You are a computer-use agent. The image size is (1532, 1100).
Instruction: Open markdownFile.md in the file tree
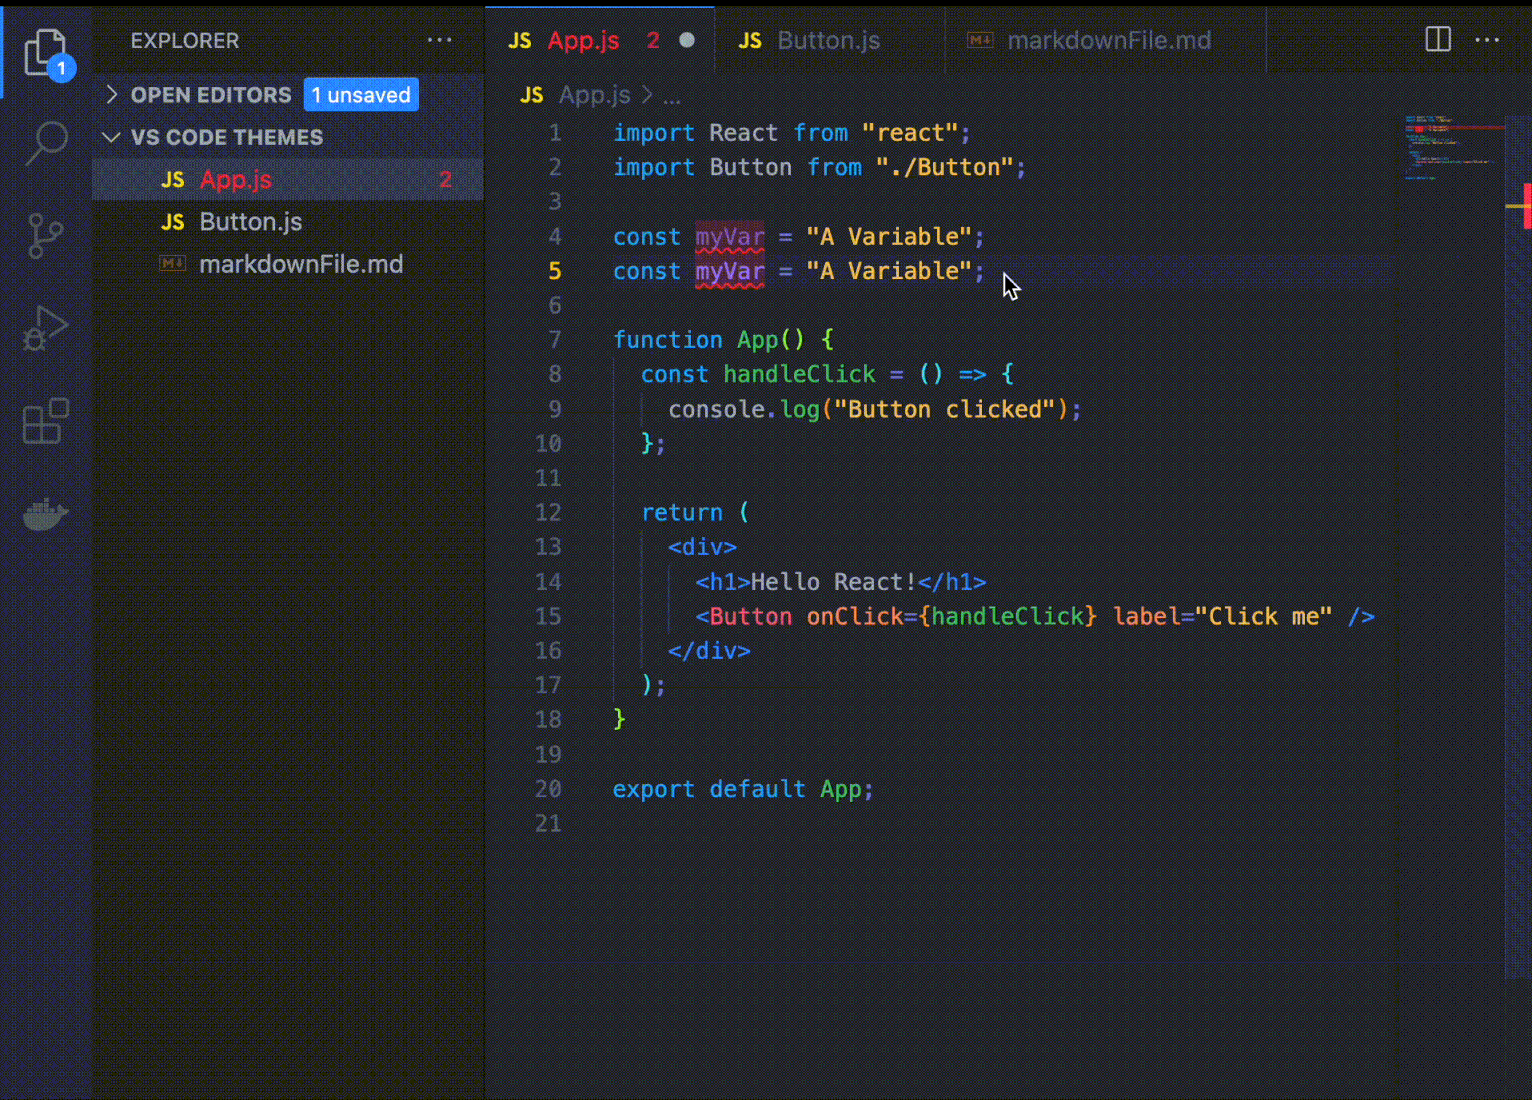click(x=300, y=264)
